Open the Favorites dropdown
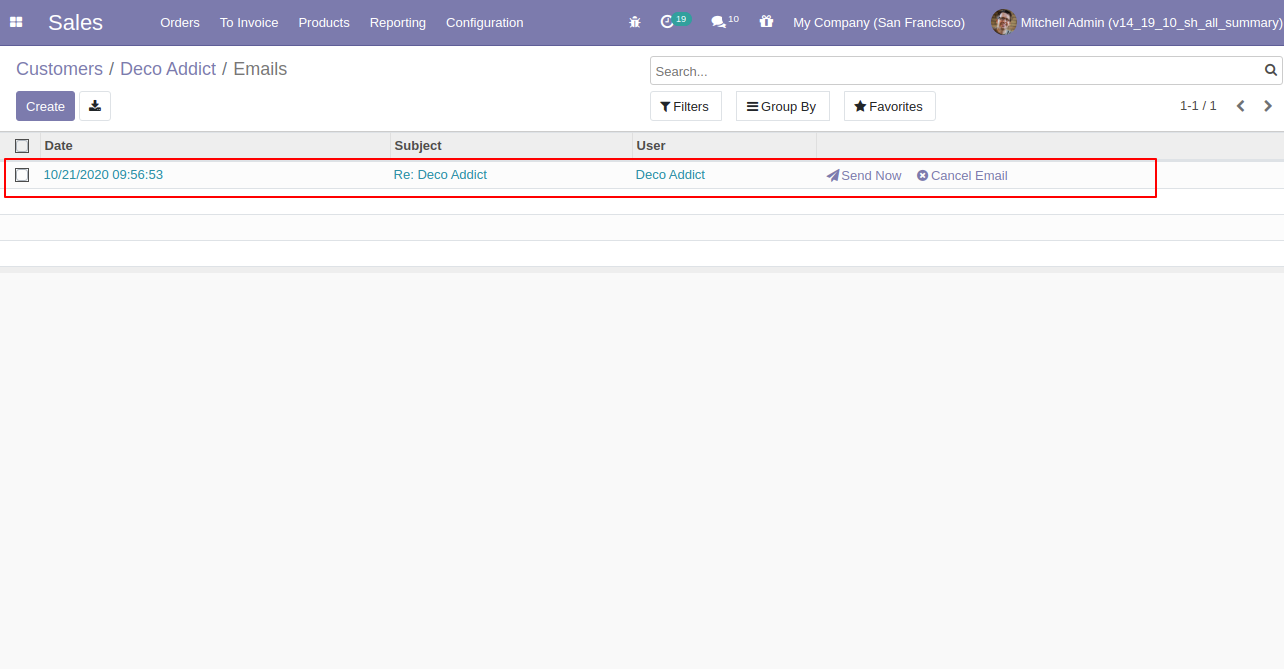This screenshot has height=669, width=1284. [889, 106]
